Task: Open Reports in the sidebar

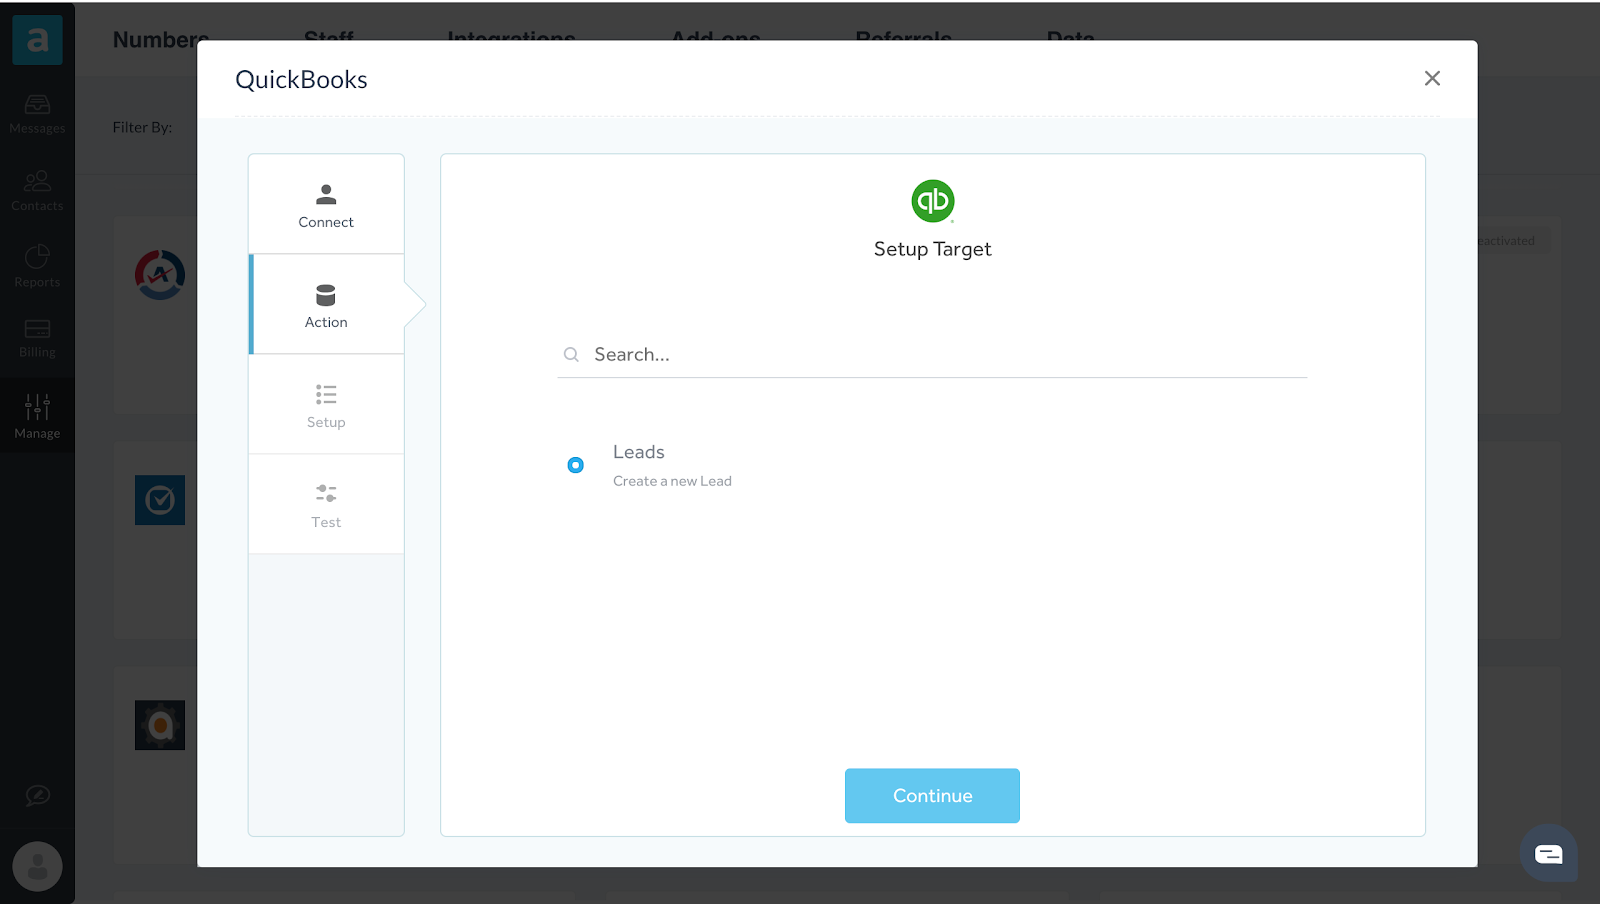Action: [37, 267]
